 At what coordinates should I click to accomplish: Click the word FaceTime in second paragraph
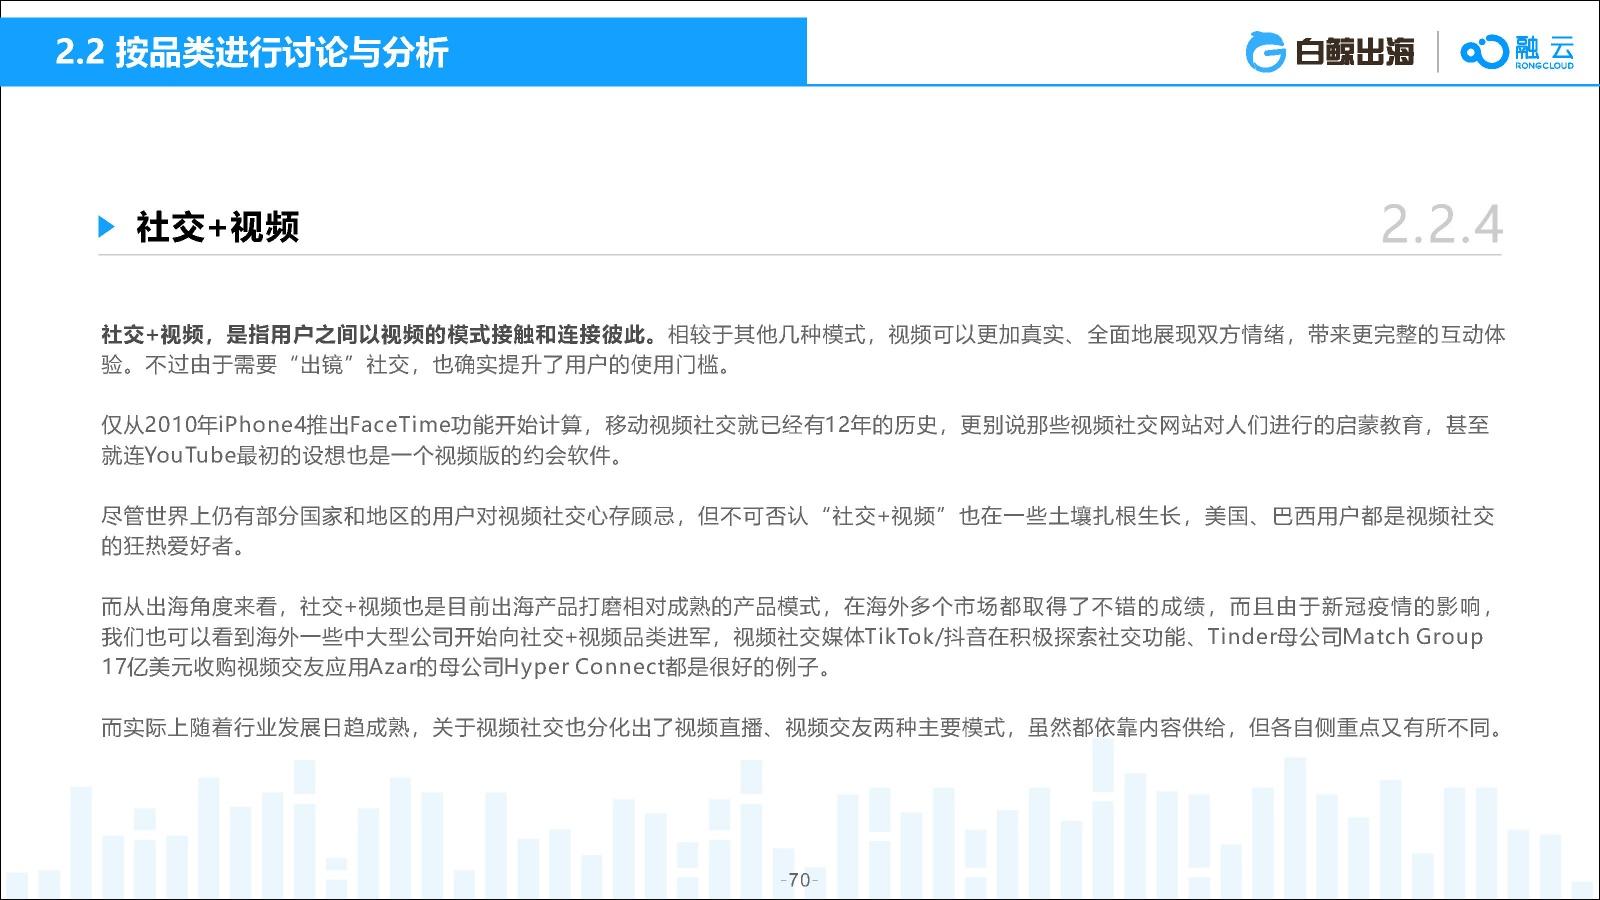(x=400, y=425)
